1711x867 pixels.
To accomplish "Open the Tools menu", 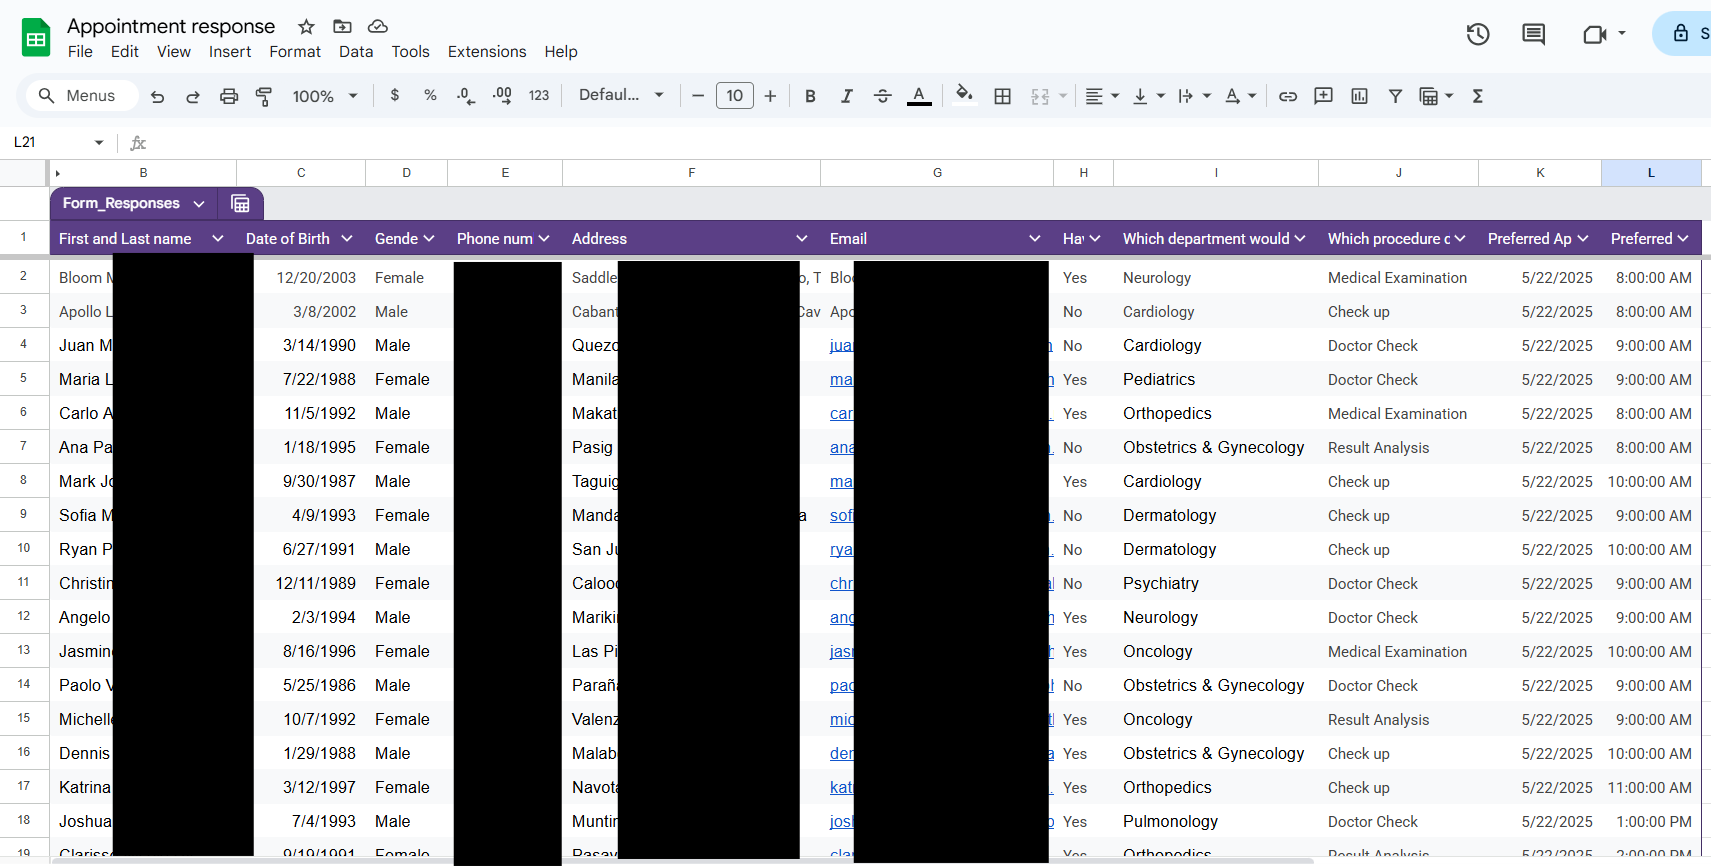I will click(410, 52).
